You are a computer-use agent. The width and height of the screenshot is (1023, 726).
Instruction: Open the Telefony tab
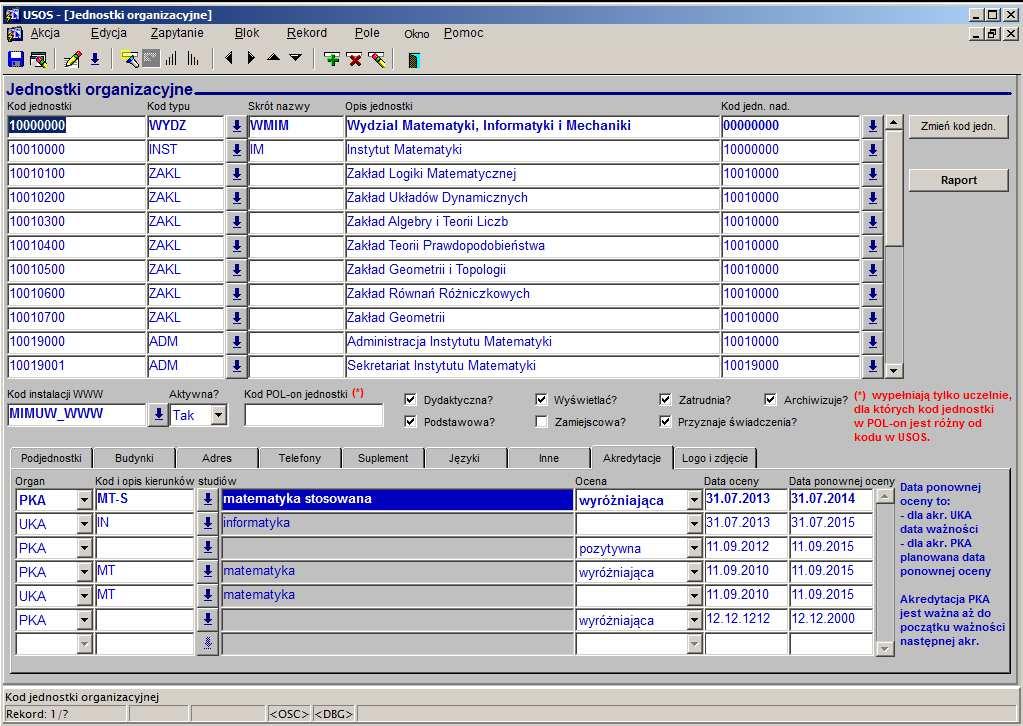(x=299, y=458)
